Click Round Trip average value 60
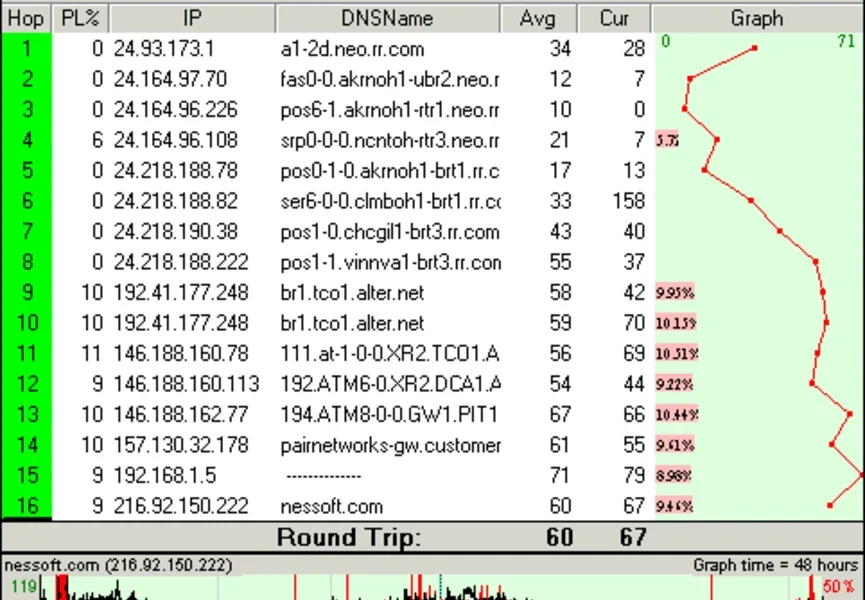865x600 pixels. tap(559, 537)
